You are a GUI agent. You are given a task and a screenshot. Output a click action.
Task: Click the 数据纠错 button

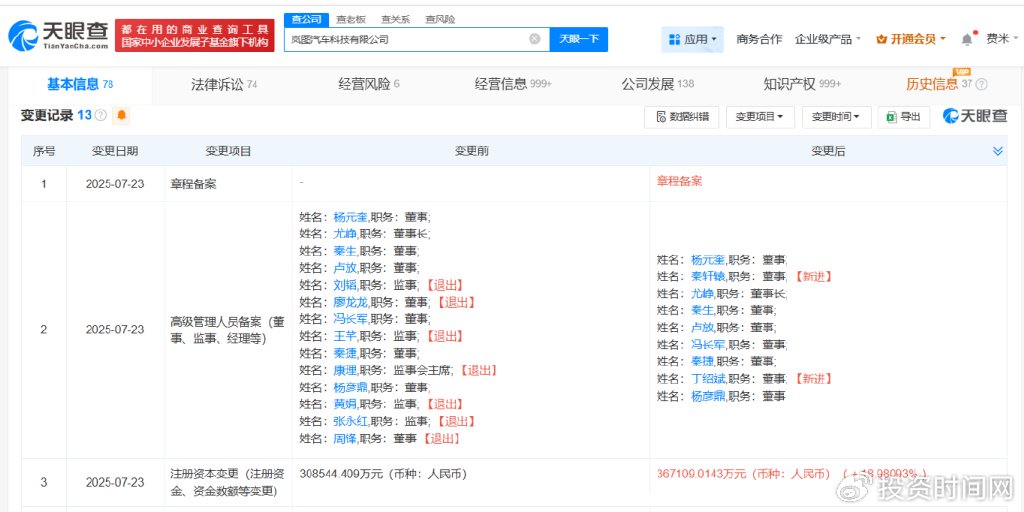click(x=681, y=117)
